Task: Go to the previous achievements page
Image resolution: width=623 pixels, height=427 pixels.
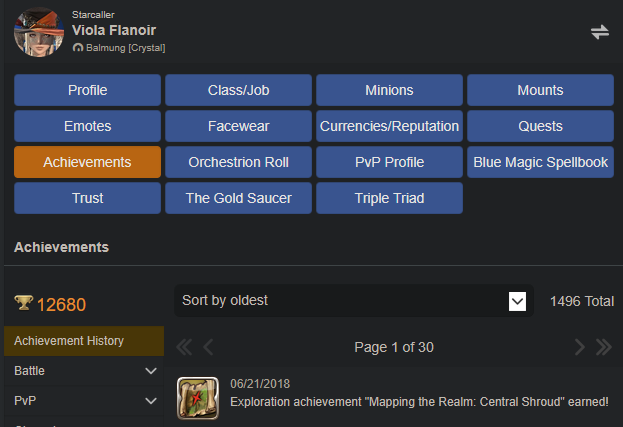Action: (208, 347)
